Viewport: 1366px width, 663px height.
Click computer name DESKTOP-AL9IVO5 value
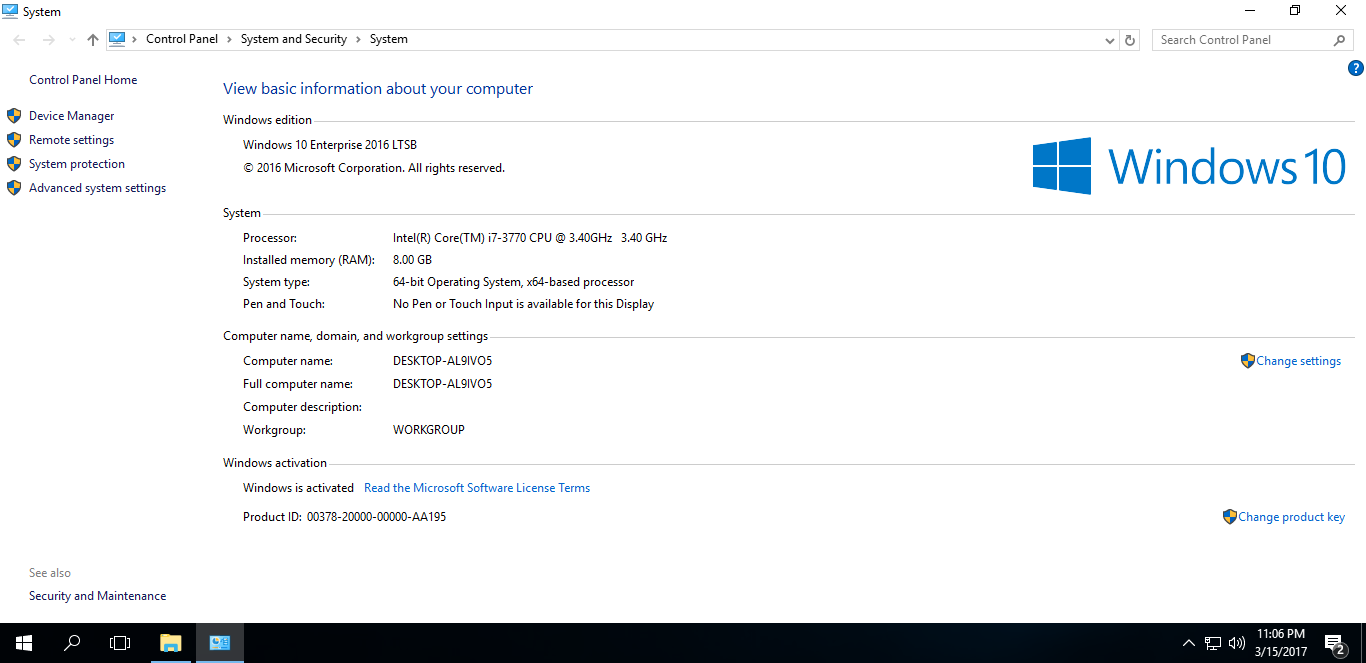[x=442, y=361]
